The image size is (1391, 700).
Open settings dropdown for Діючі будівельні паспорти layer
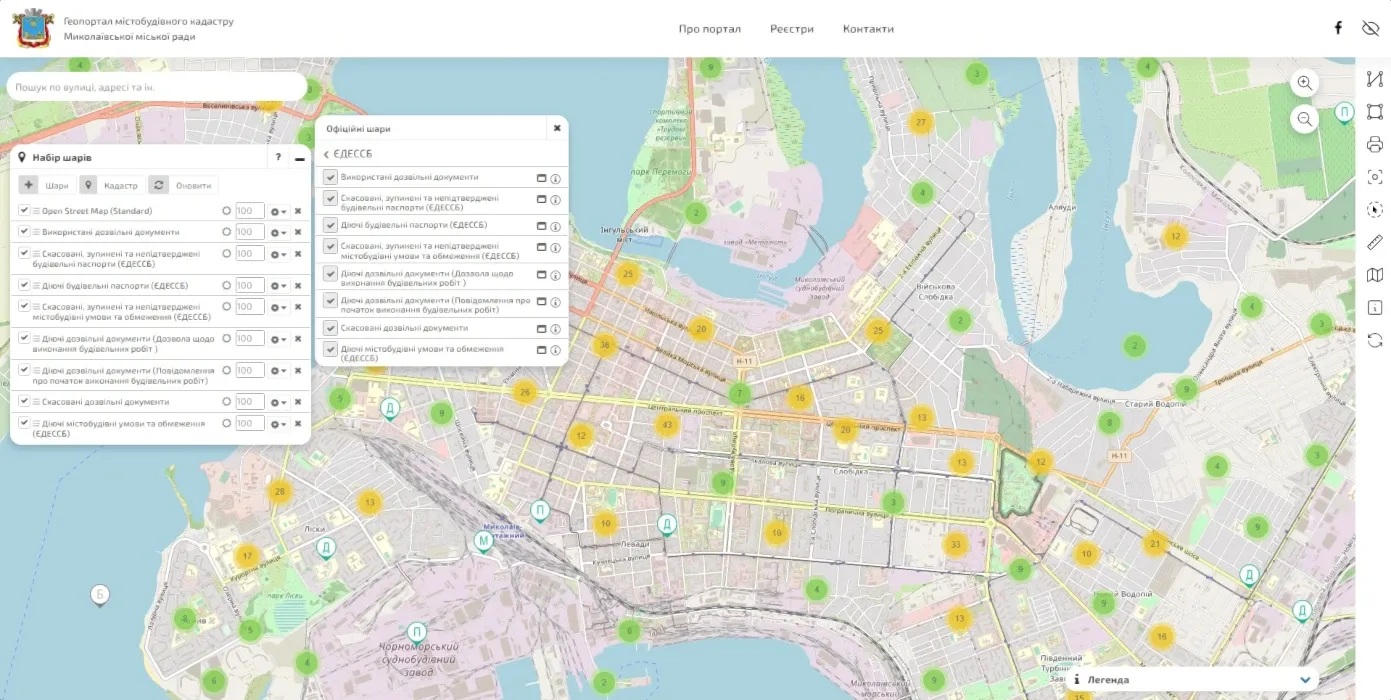[x=279, y=285]
